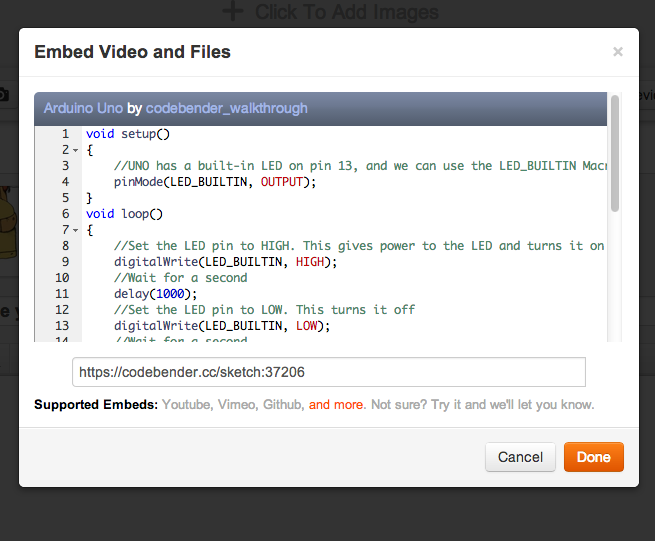Click the 'pinMode(LED_BUILTIN, OUTPUT);' line
This screenshot has width=655, height=541.
tap(215, 182)
